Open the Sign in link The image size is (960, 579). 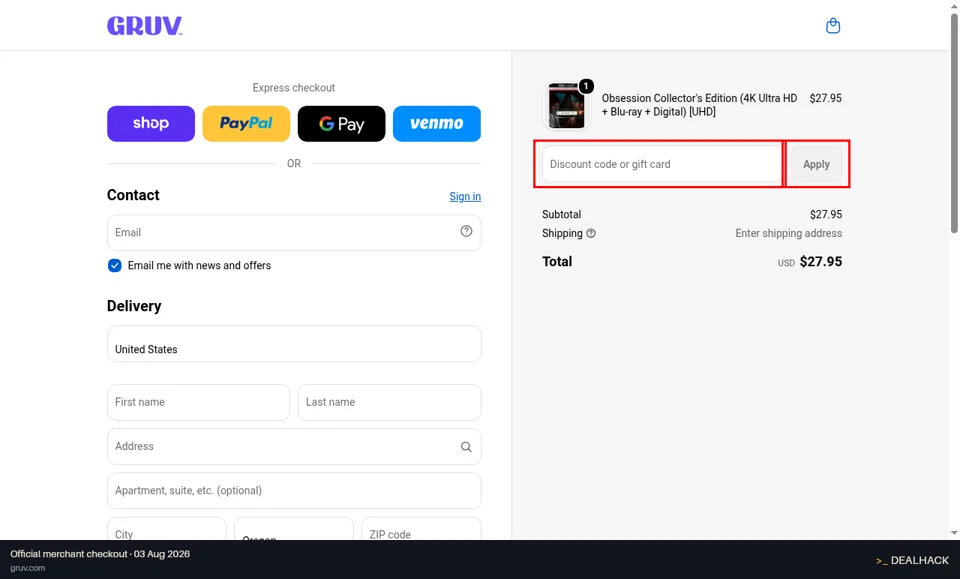point(465,196)
